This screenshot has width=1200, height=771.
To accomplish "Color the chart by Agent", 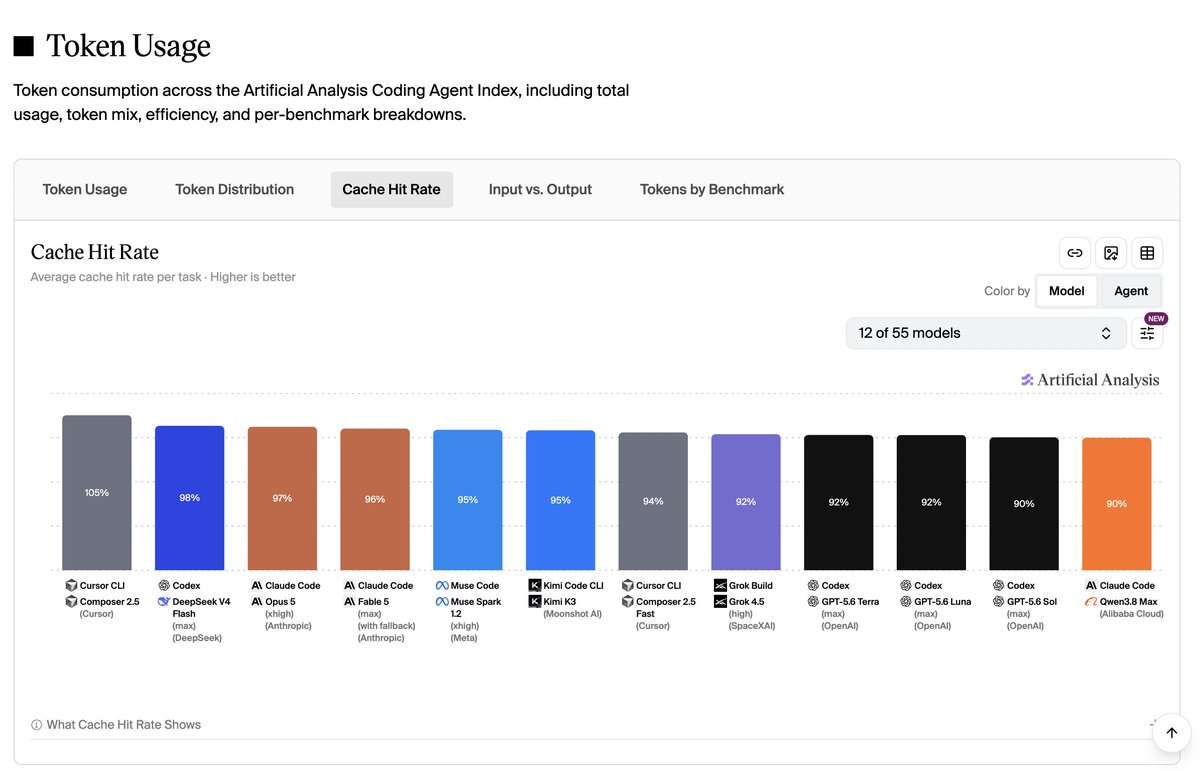I will 1131,291.
